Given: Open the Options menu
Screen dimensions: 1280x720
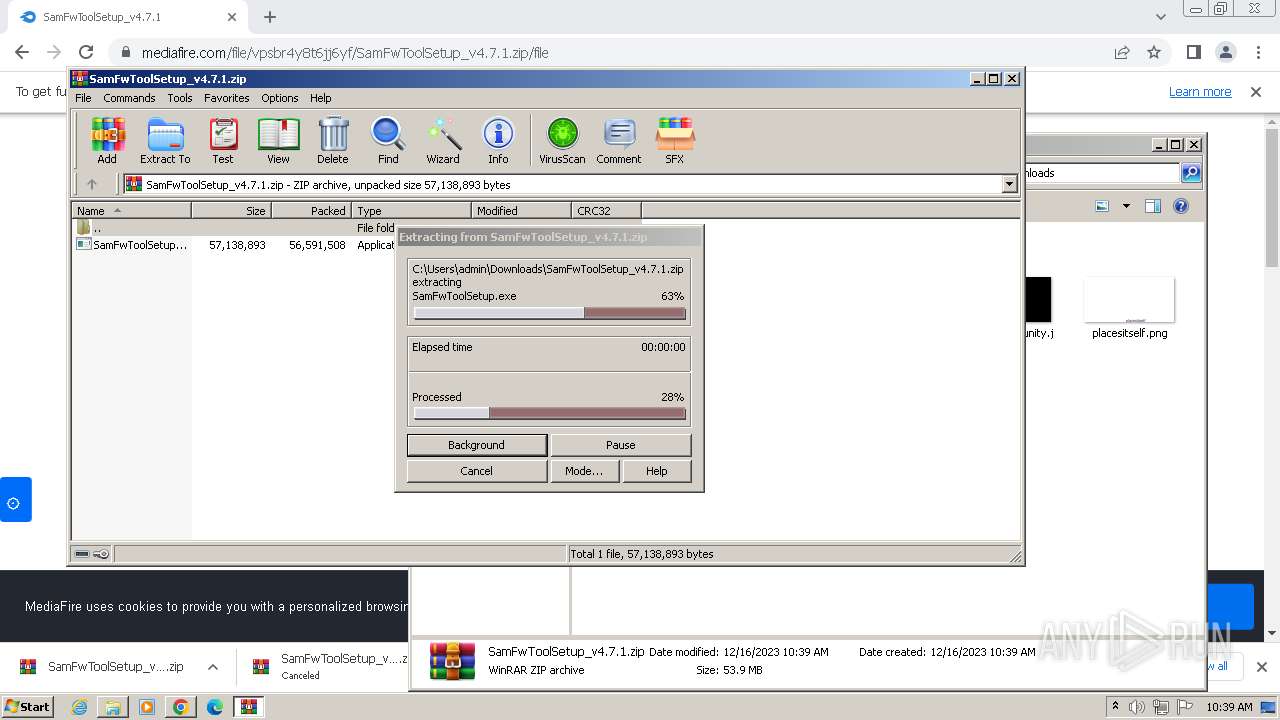Looking at the screenshot, I should pos(280,98).
